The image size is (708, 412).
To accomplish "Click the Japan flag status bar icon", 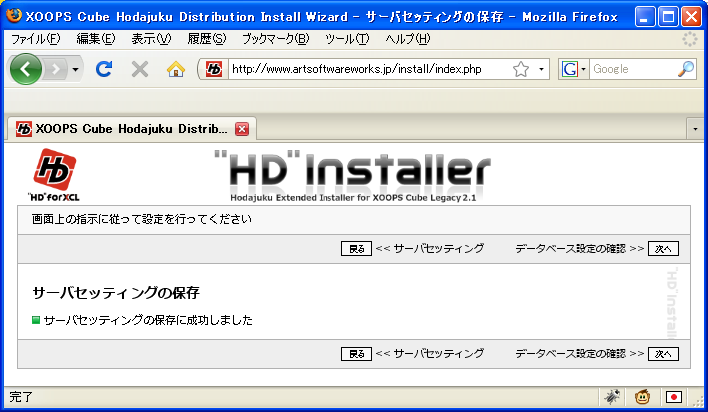I will coord(675,397).
